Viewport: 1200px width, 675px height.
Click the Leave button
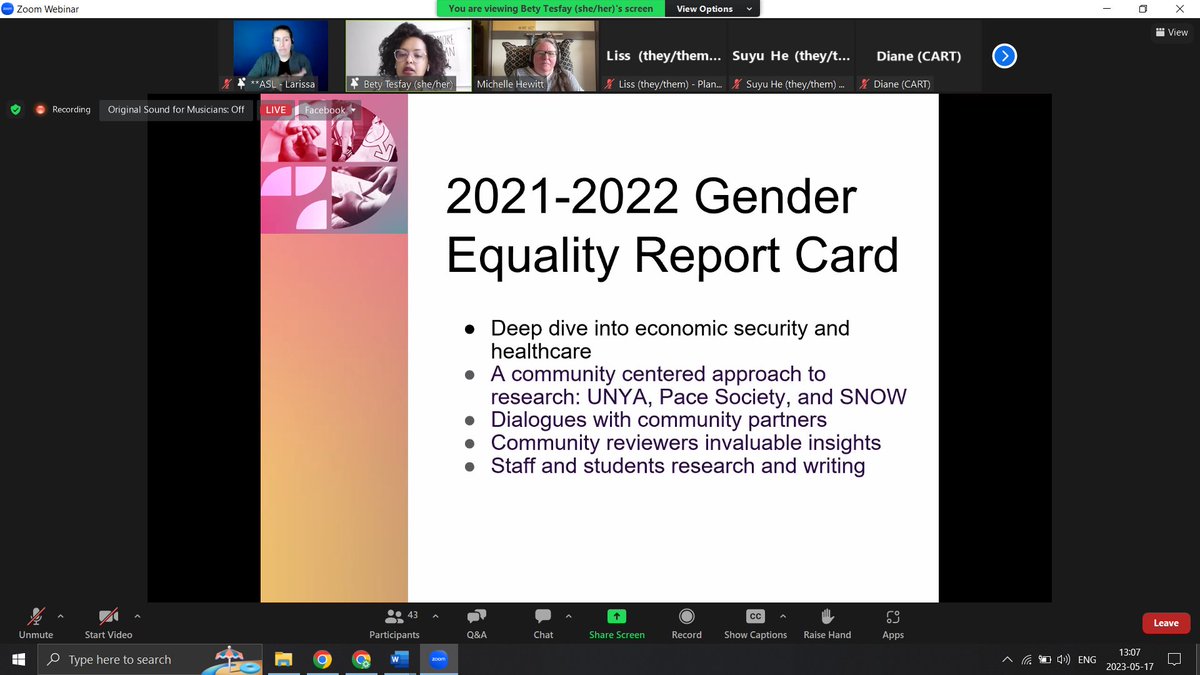[1165, 622]
